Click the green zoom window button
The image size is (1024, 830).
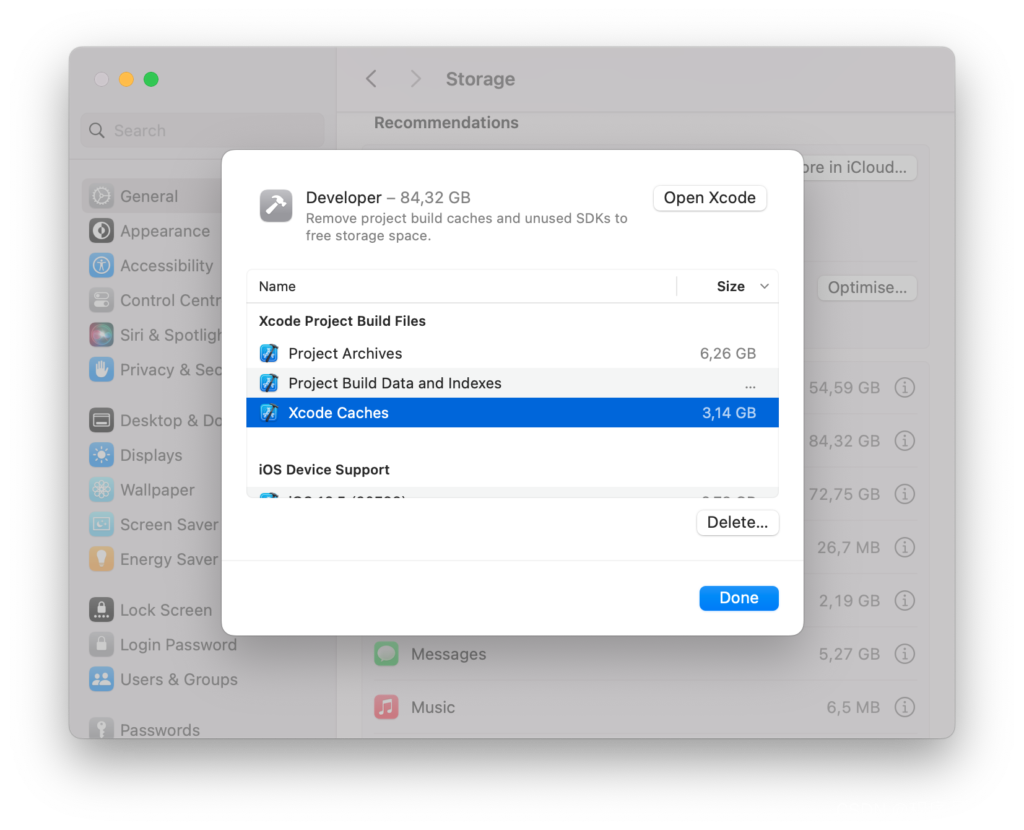click(x=151, y=79)
